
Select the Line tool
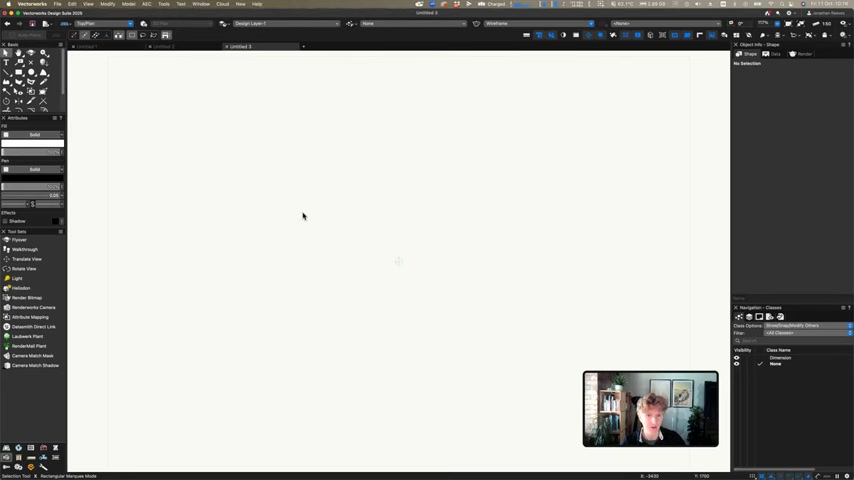pos(6,72)
